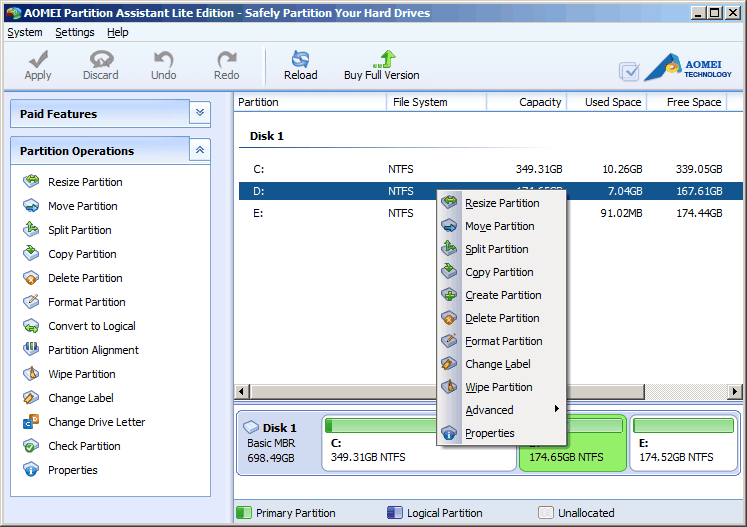
Task: Click the Apply button
Action: coord(38,65)
